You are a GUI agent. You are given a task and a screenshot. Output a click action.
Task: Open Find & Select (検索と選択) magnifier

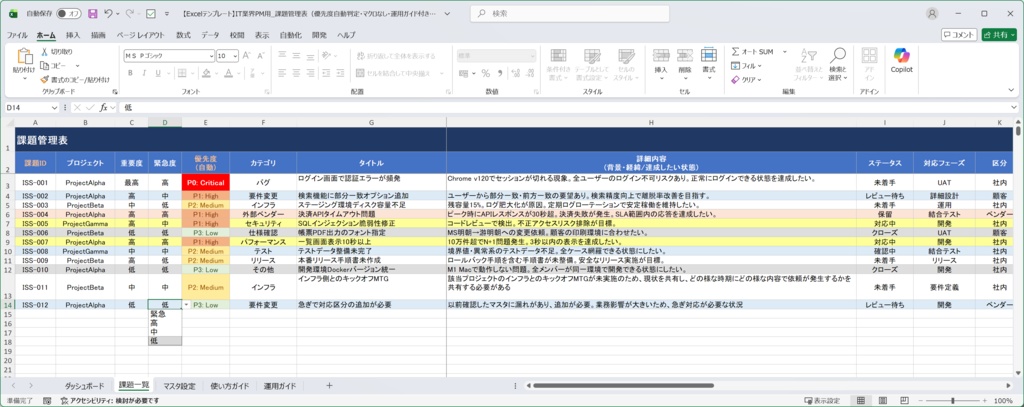click(x=838, y=56)
